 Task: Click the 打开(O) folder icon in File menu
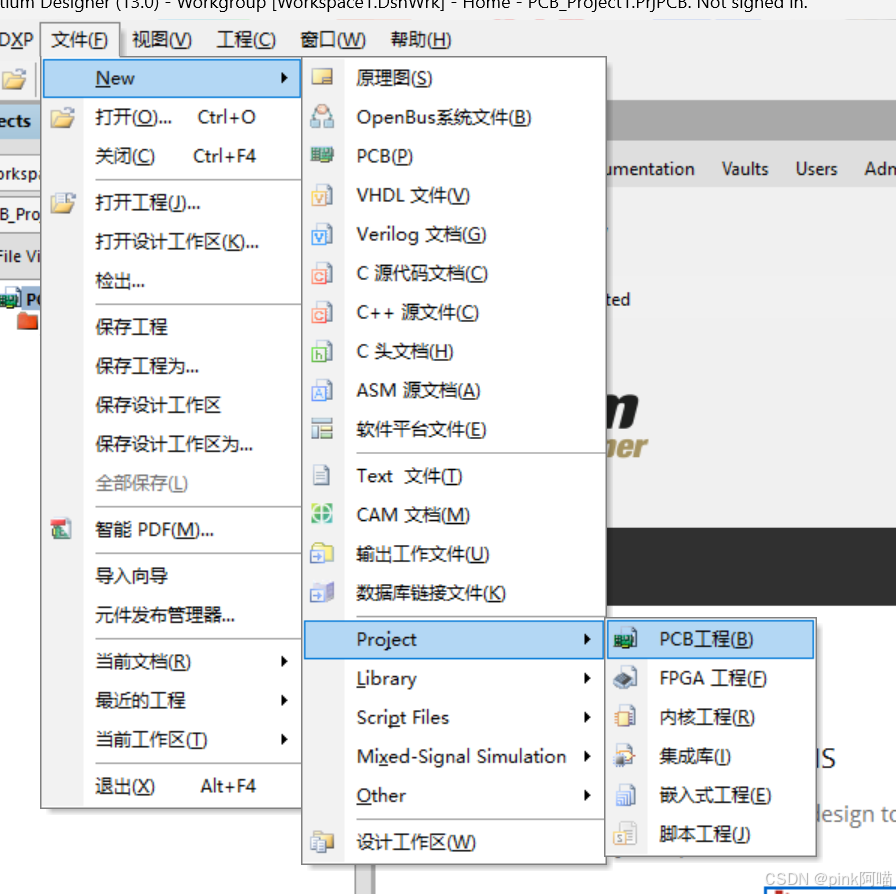point(62,117)
